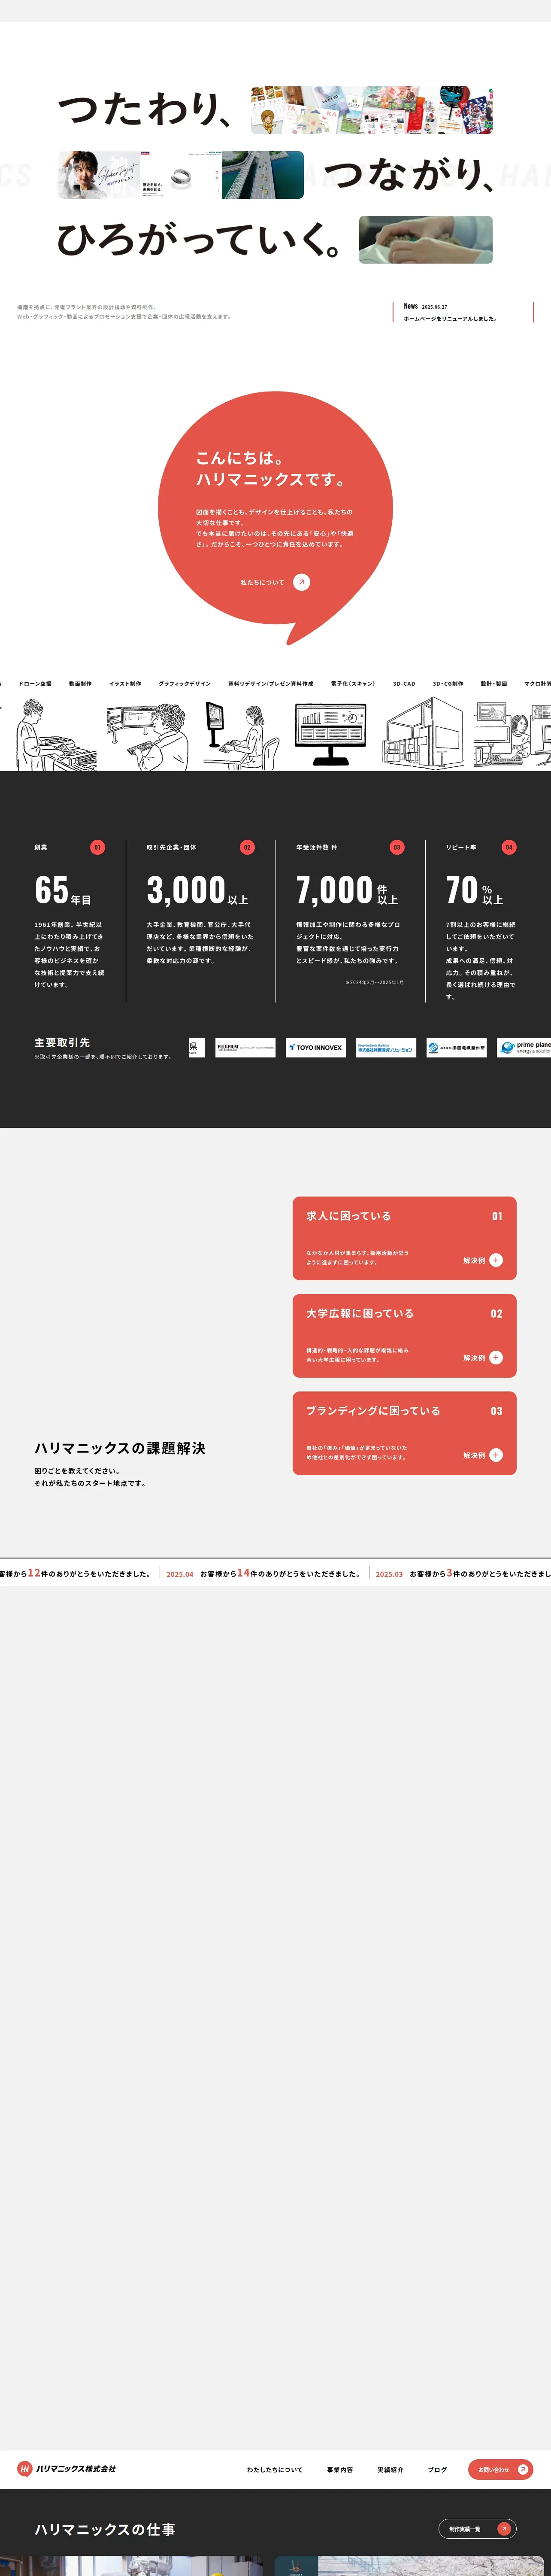Click the 3,000以上 client statistic
Image resolution: width=551 pixels, height=2576 pixels.
tap(197, 889)
